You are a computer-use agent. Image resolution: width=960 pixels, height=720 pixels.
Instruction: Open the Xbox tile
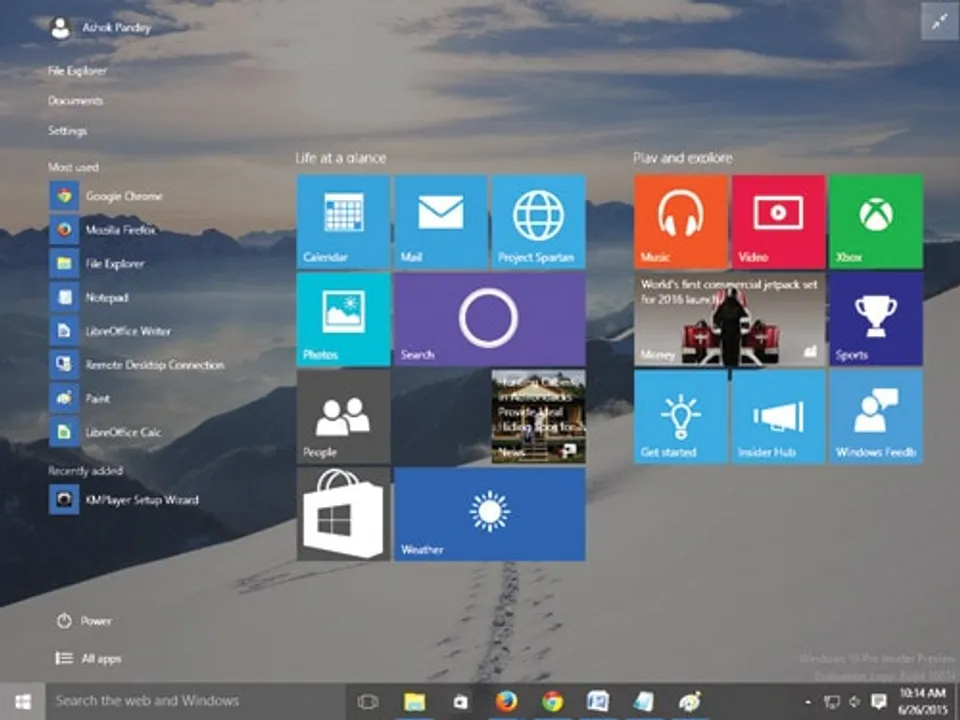click(x=876, y=222)
